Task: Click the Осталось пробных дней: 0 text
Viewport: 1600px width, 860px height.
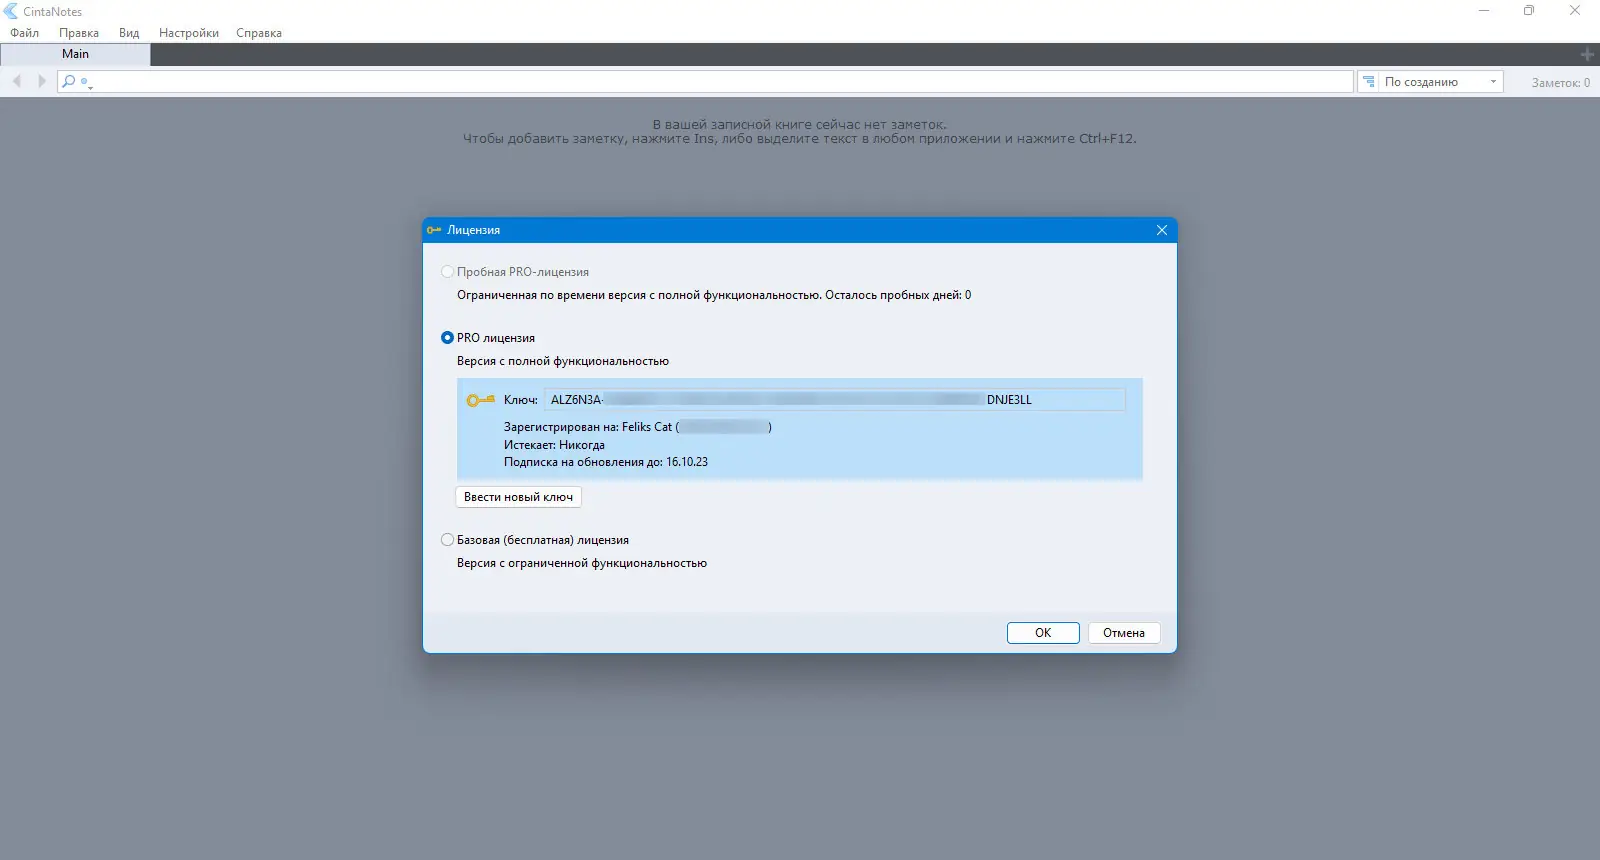Action: coord(898,295)
